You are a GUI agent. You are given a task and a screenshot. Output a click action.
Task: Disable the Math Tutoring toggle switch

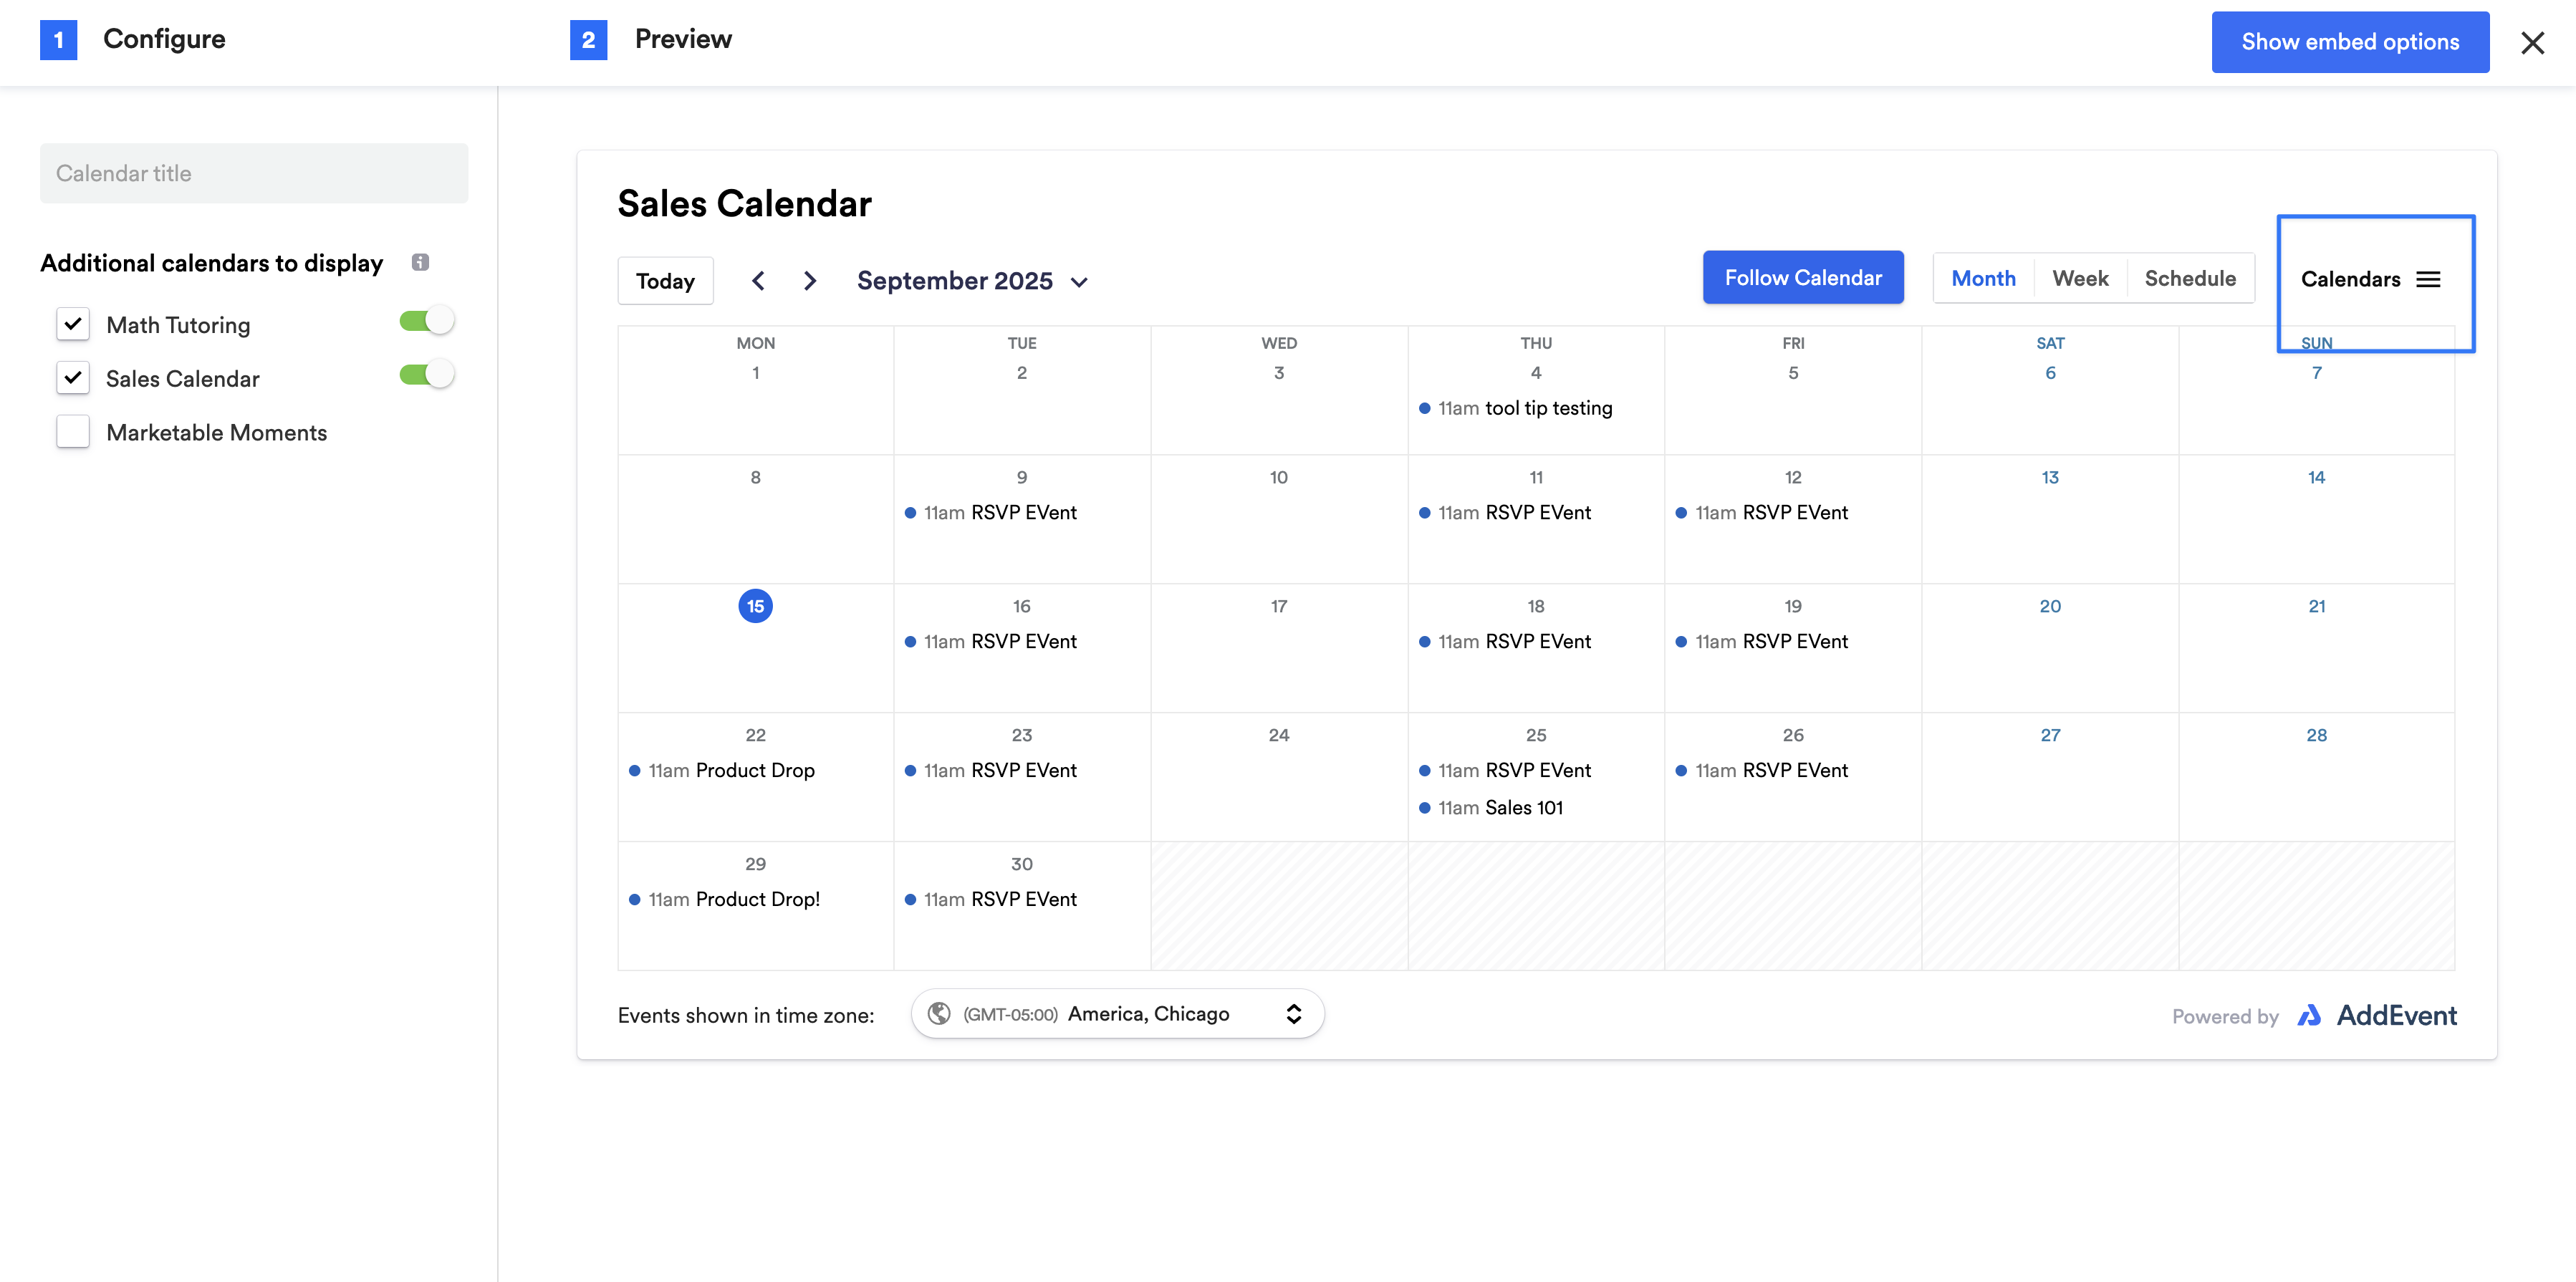pos(427,321)
